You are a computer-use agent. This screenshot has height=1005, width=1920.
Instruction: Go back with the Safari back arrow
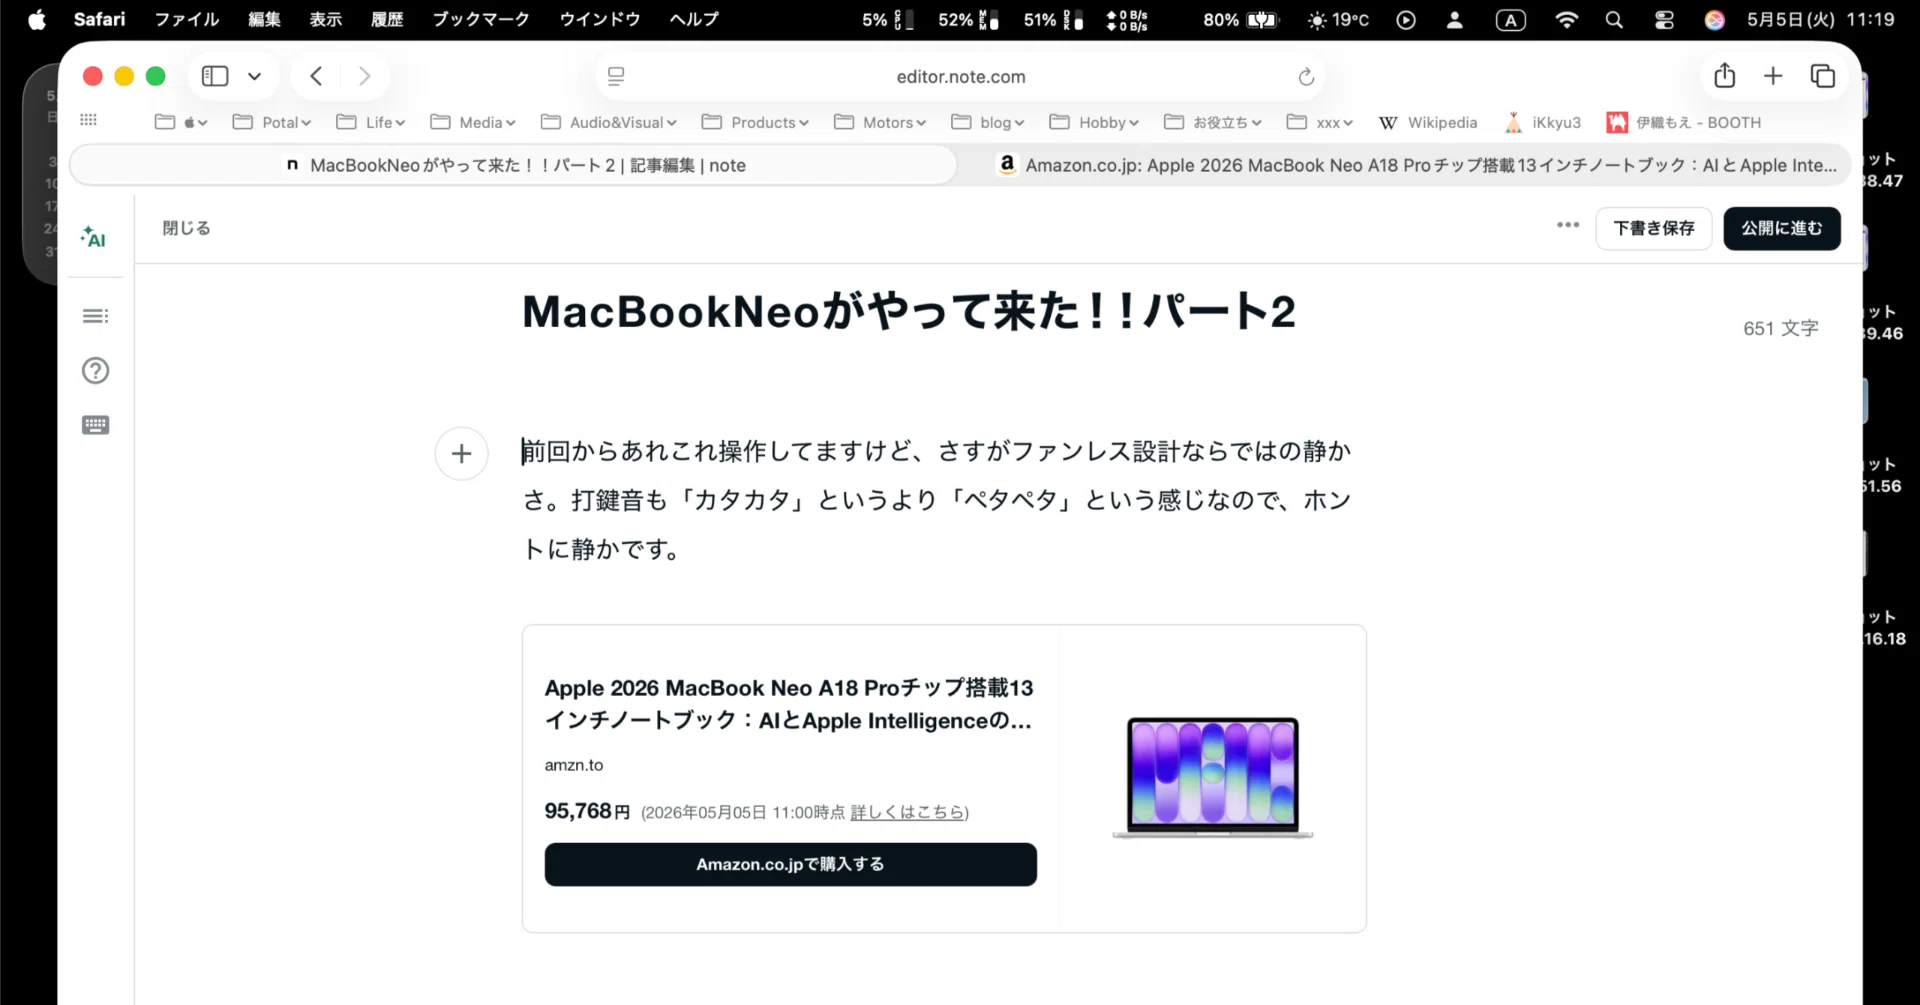tap(316, 76)
